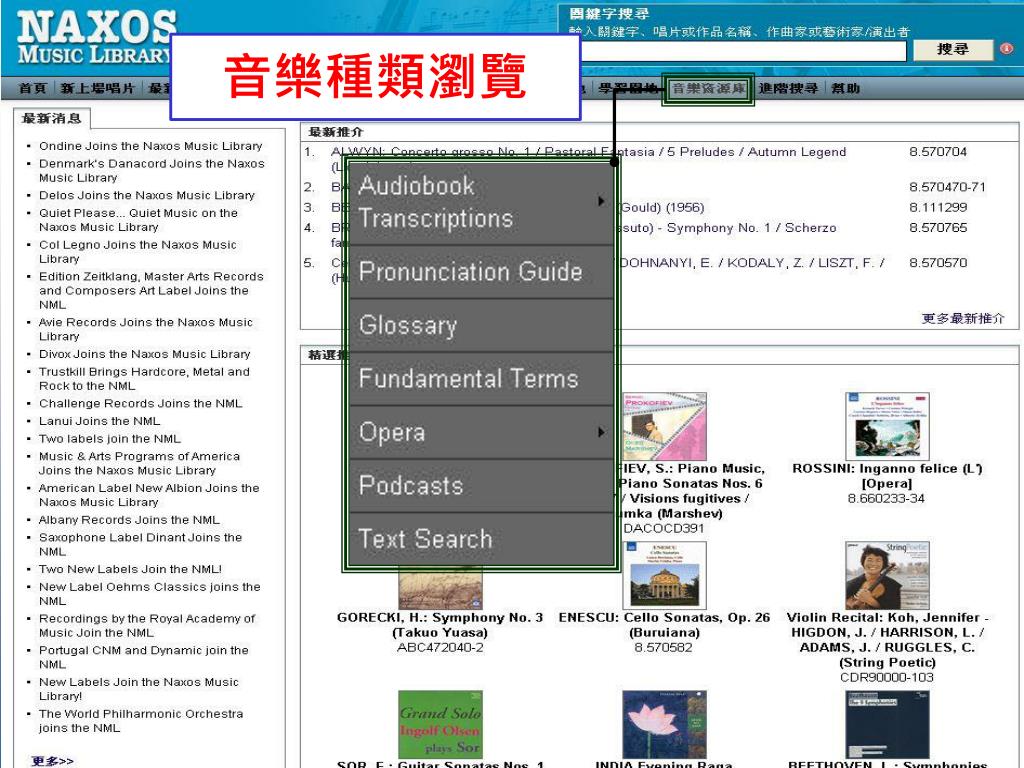Select Opera in the dropdown menu
Viewport: 1024px width, 768px height.
coord(481,432)
